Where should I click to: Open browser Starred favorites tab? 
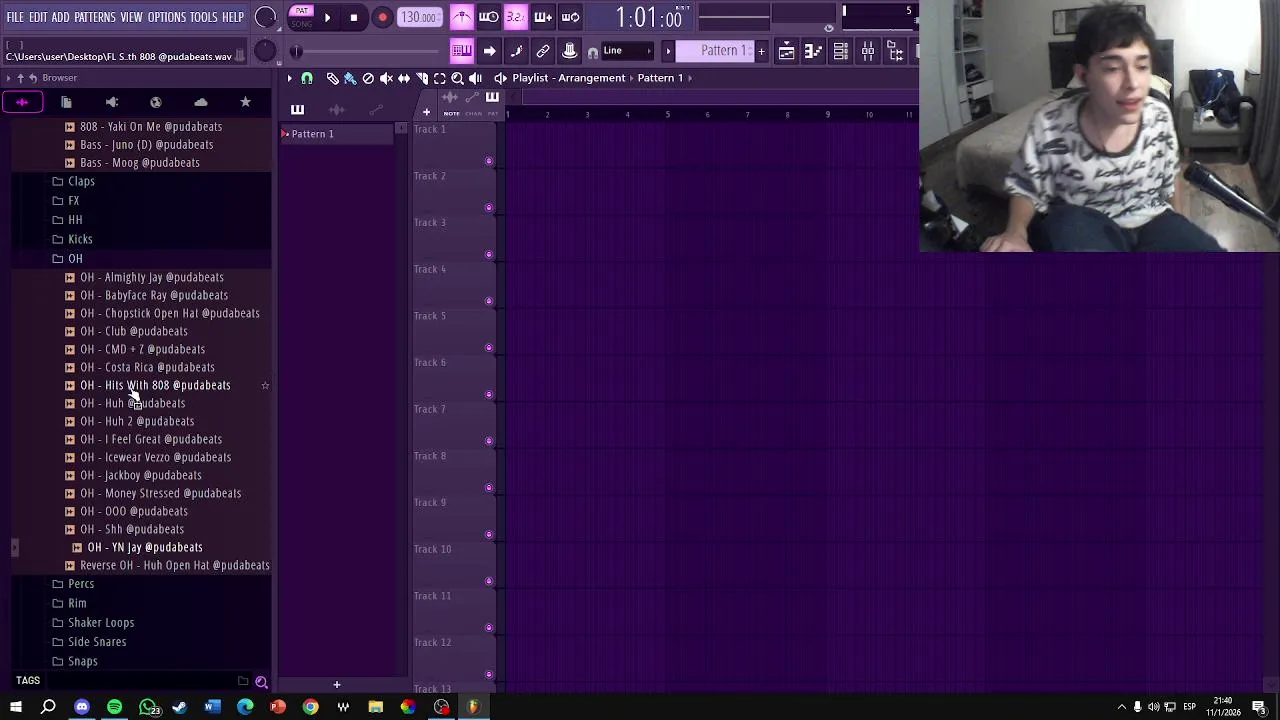pyautogui.click(x=245, y=102)
